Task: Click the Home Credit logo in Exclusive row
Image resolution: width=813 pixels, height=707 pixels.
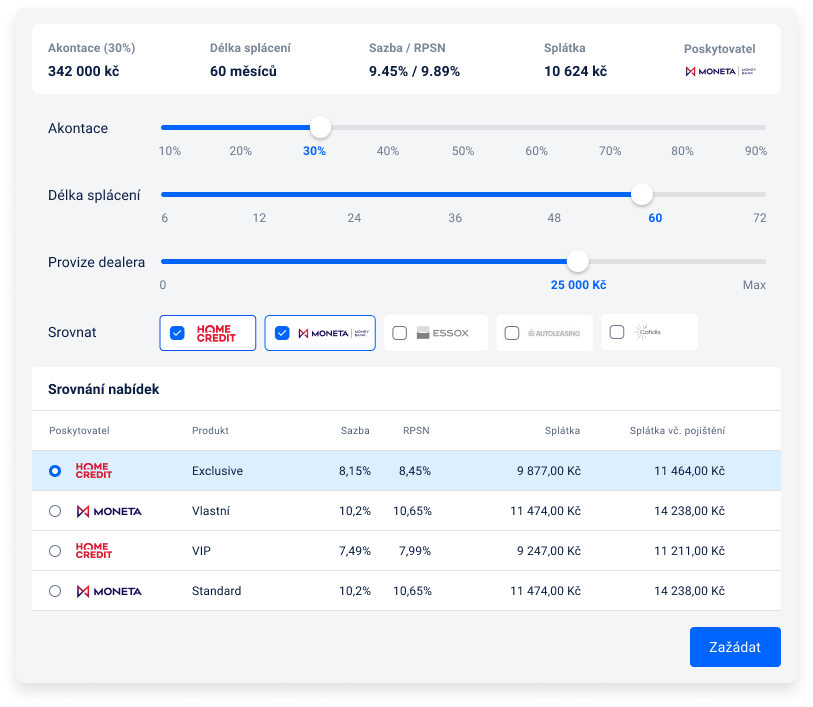Action: (94, 471)
